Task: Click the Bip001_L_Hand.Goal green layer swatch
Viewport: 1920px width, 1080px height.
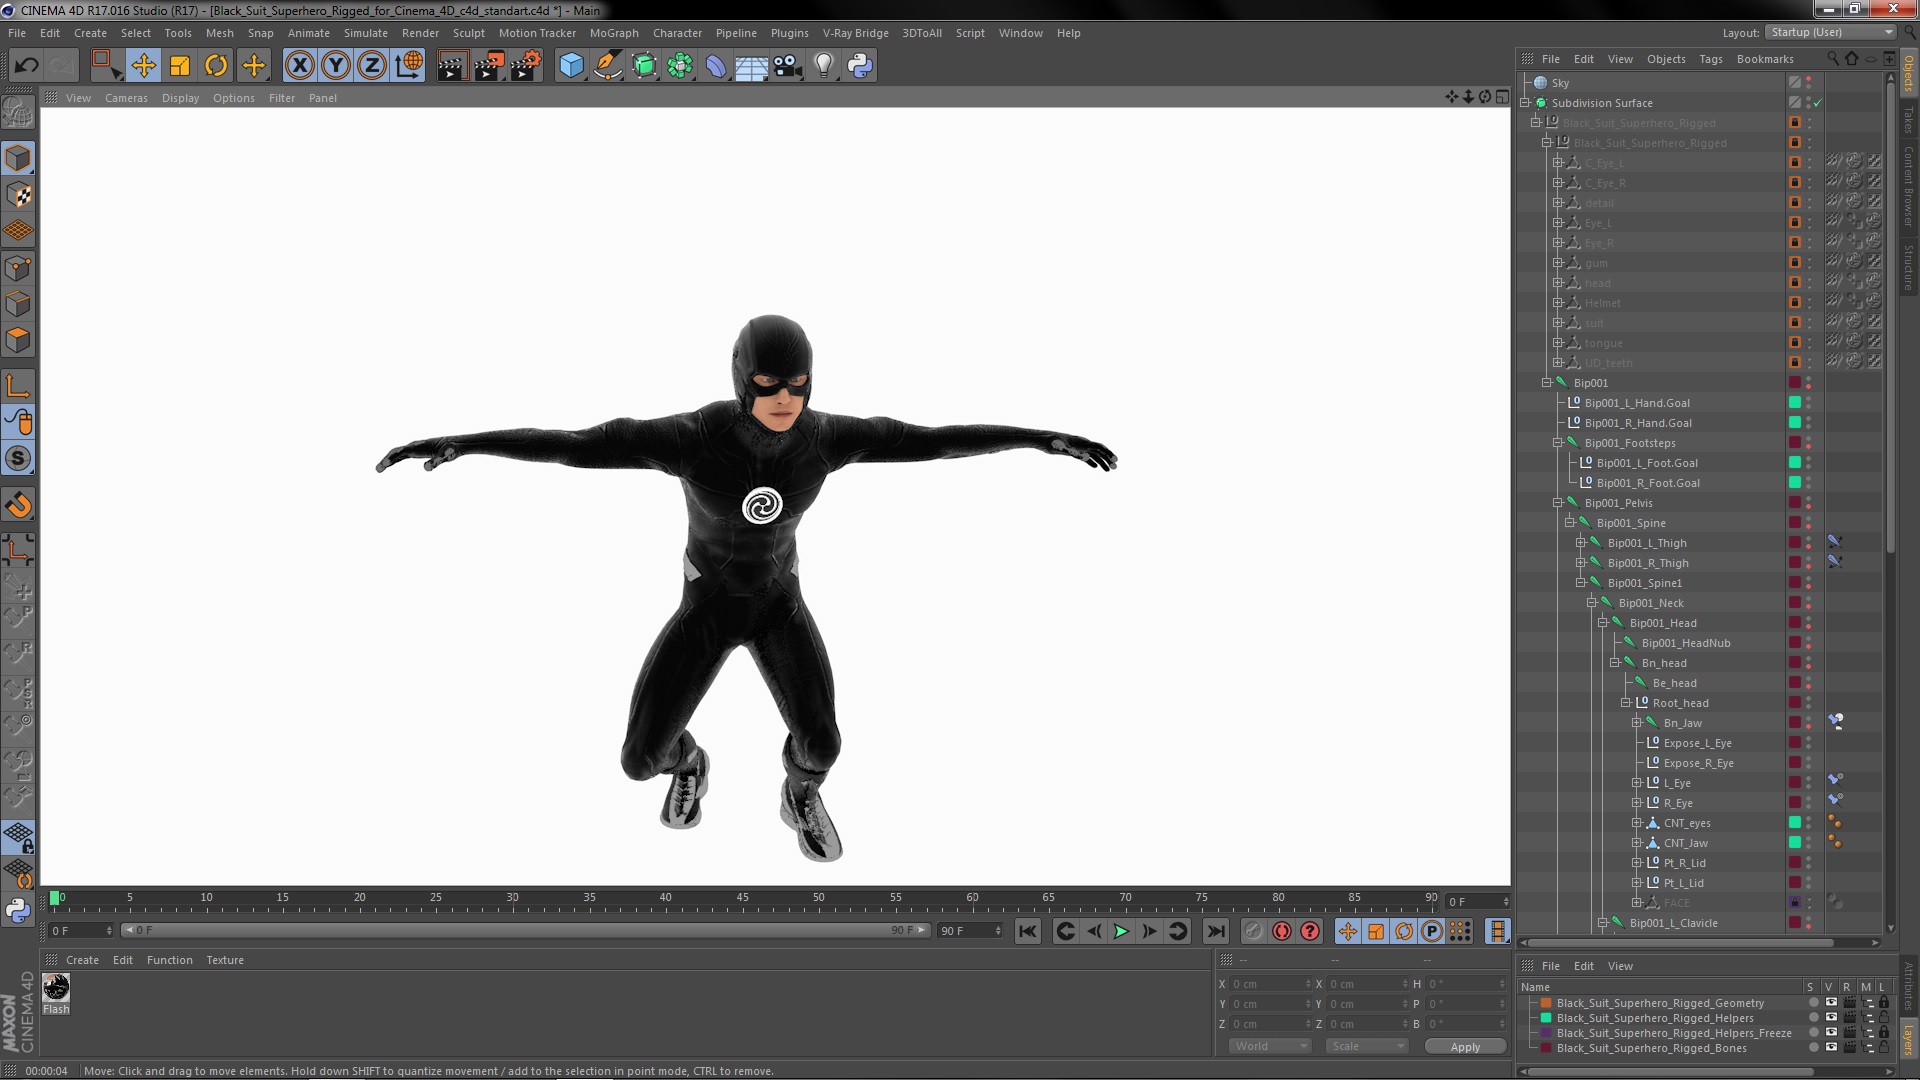Action: click(1795, 403)
